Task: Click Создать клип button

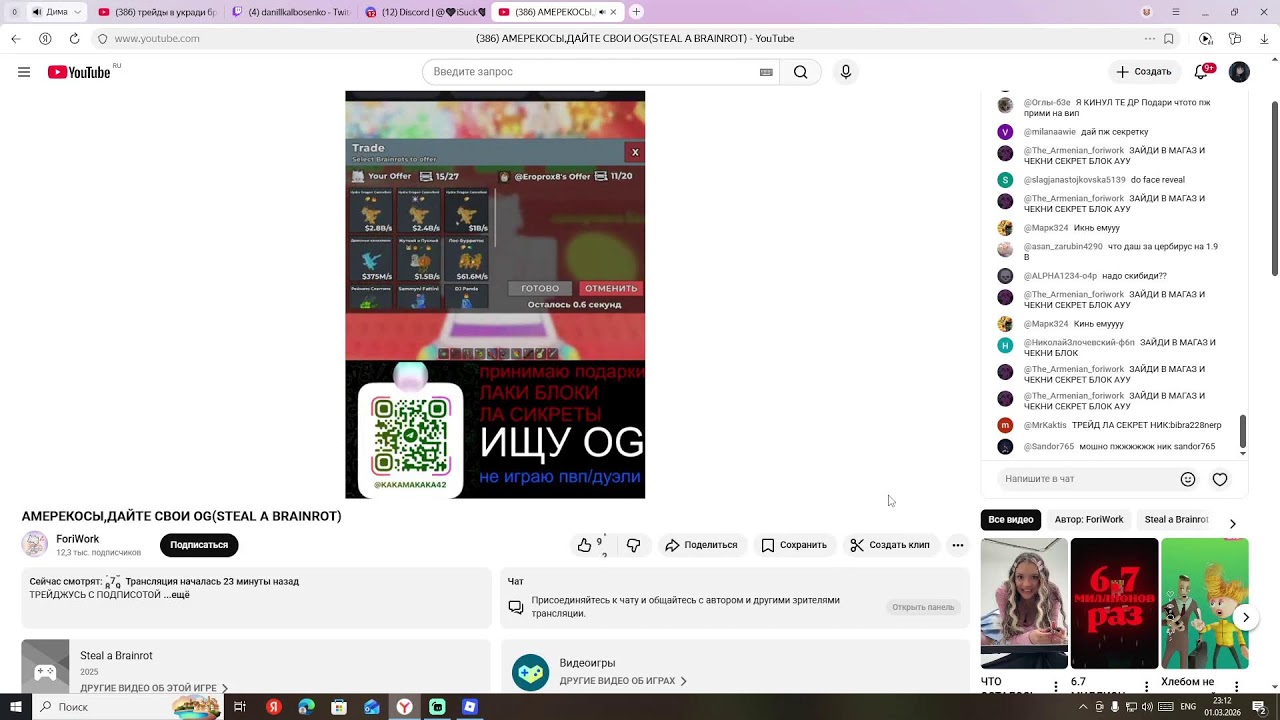Action: tap(890, 545)
